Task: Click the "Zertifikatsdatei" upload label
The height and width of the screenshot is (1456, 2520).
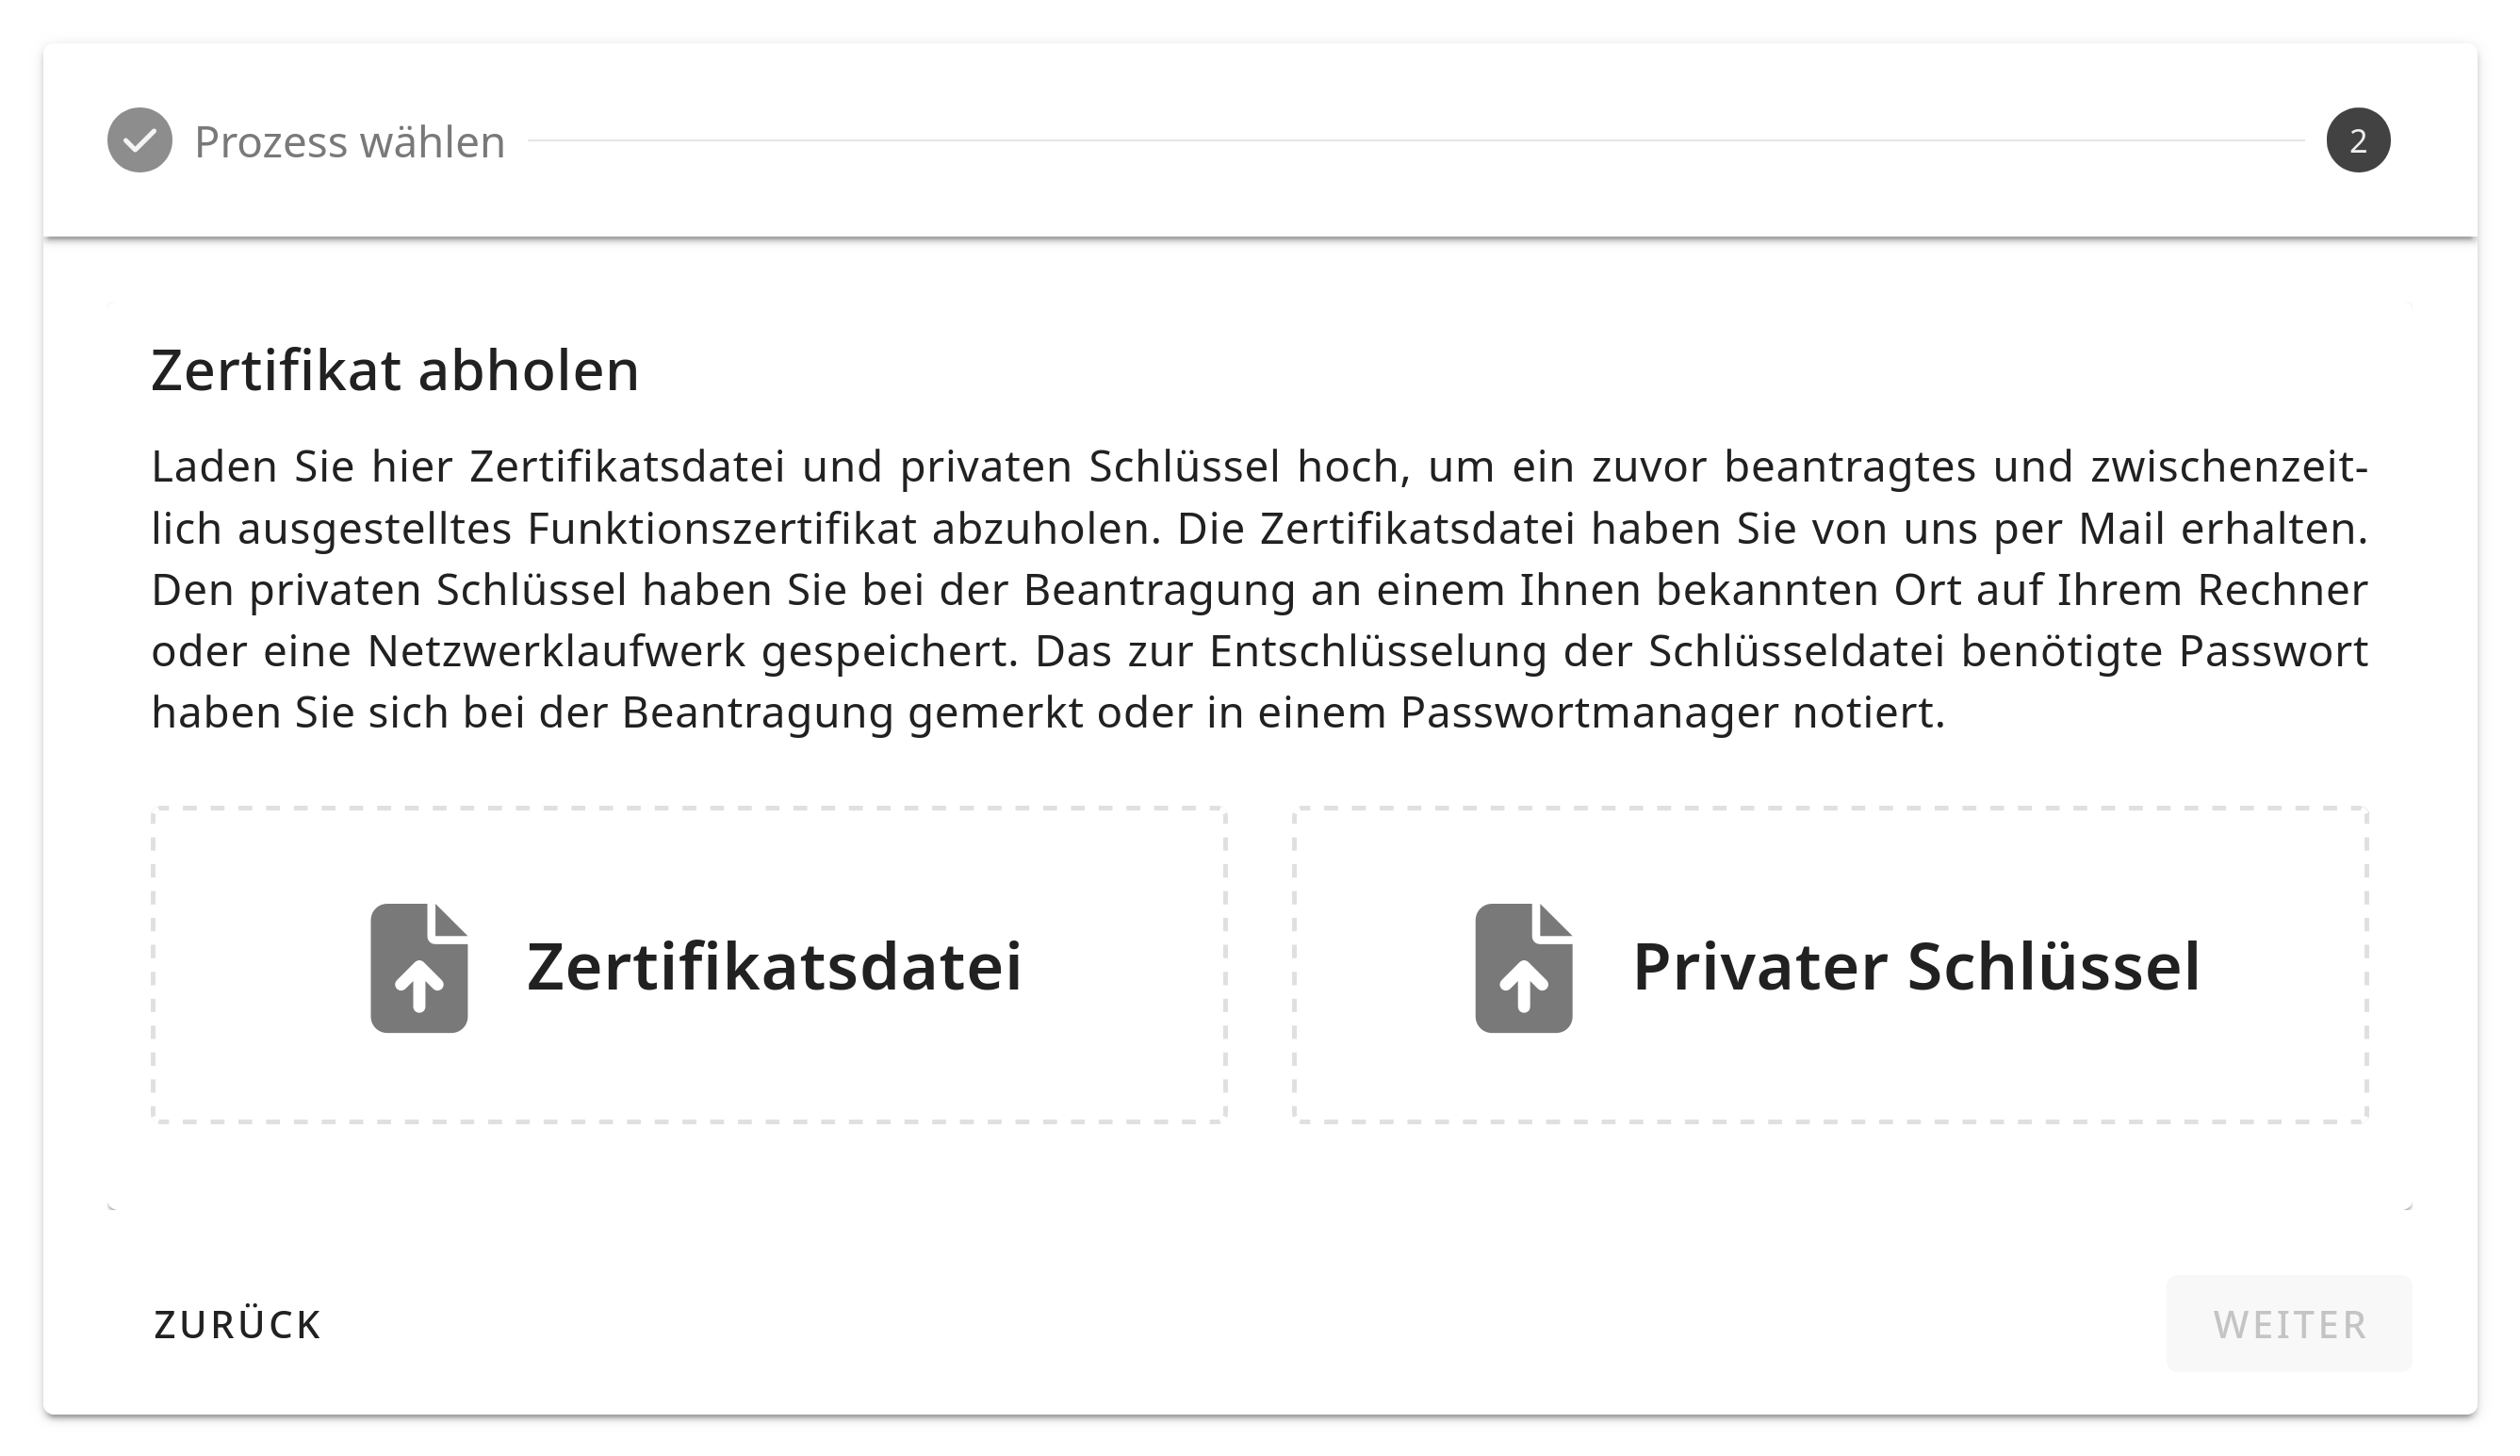Action: pyautogui.click(x=774, y=968)
